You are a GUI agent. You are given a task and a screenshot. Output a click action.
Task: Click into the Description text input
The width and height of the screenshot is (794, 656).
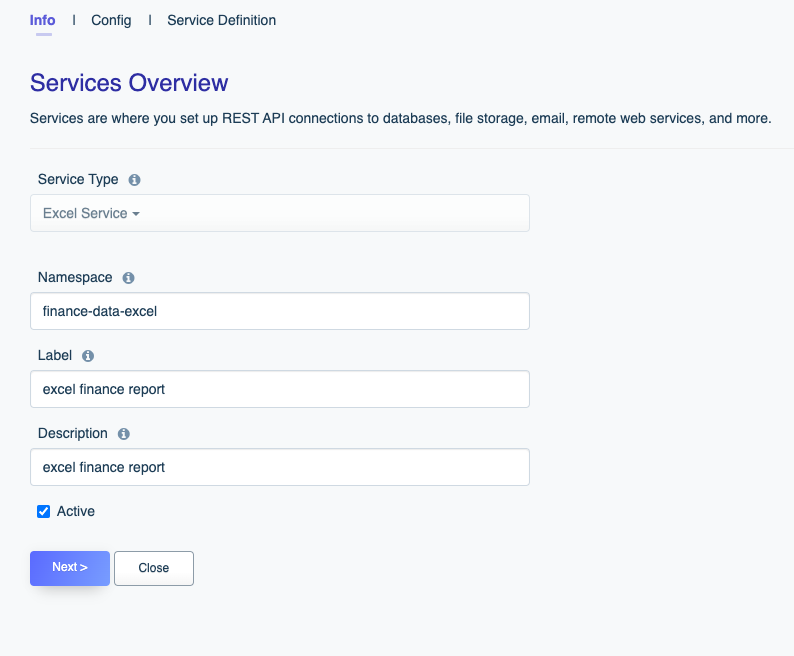[x=279, y=467]
